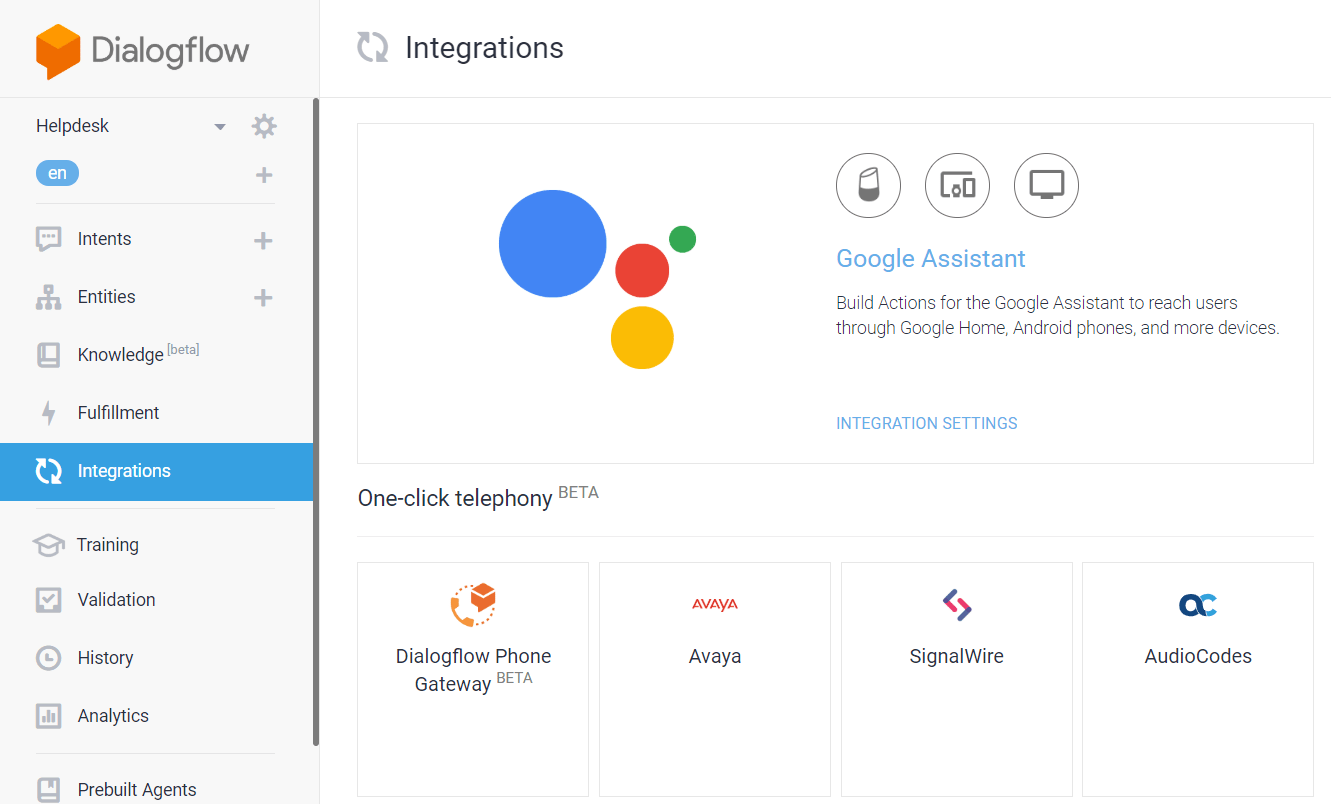Screen dimensions: 1331x804
Task: Click the Google Assistant colored dots logo
Action: pyautogui.click(x=597, y=279)
